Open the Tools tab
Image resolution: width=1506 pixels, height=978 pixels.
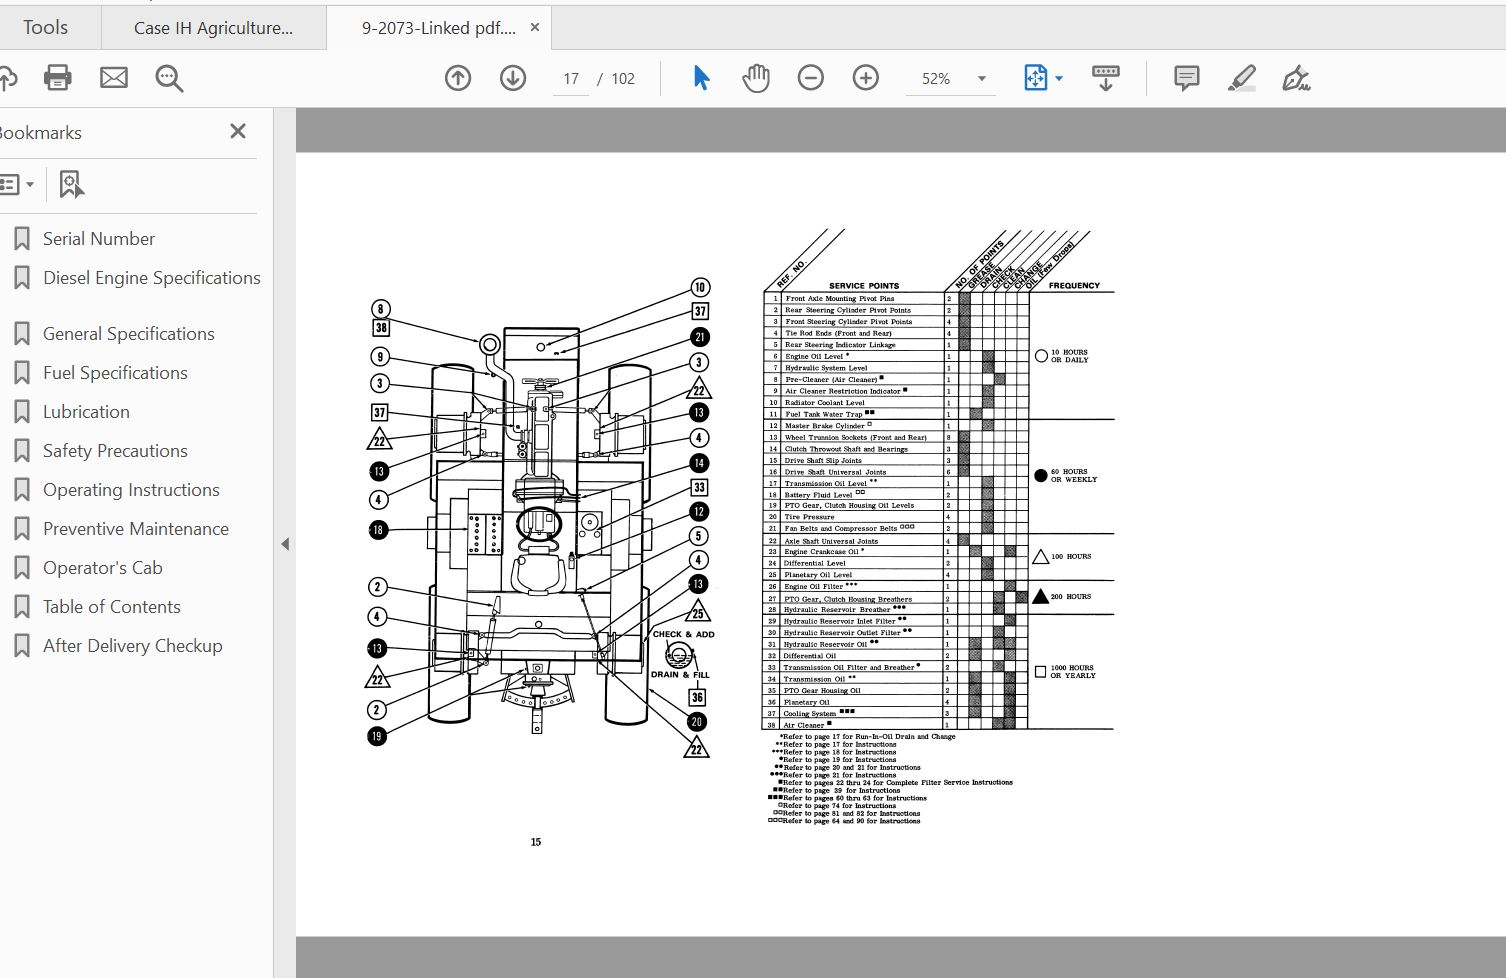(x=46, y=28)
